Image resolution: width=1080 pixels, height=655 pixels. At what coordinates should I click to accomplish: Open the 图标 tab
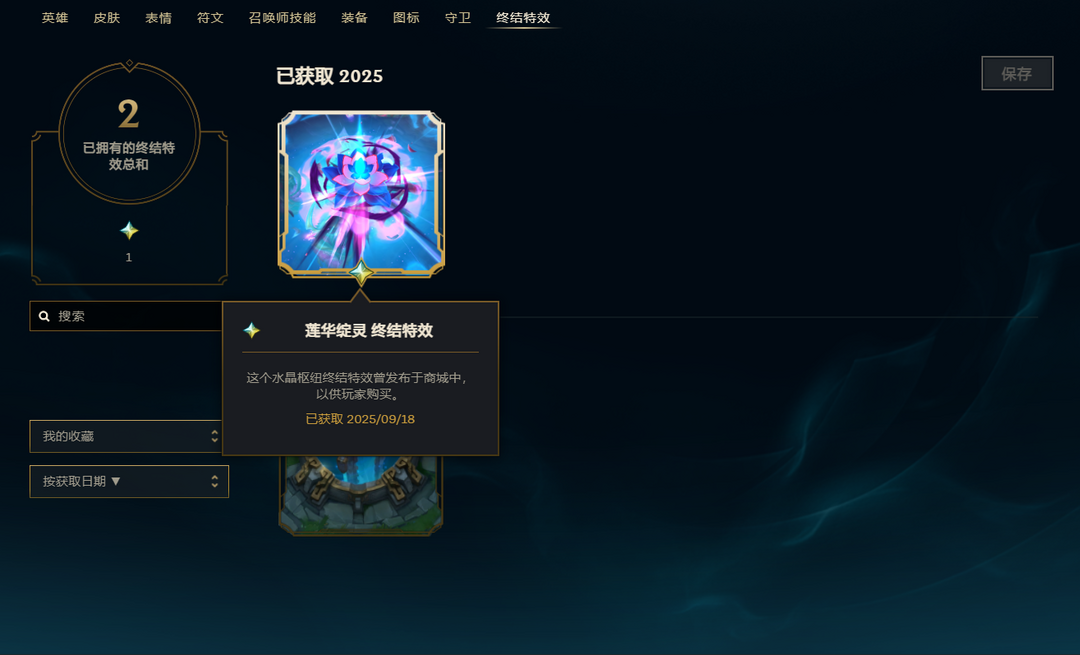pos(406,18)
